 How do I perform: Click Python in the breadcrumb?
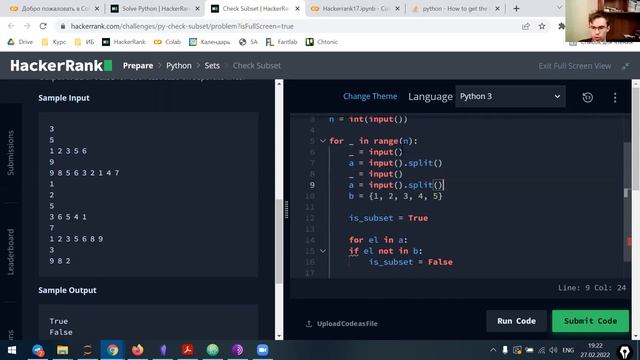[x=179, y=66]
